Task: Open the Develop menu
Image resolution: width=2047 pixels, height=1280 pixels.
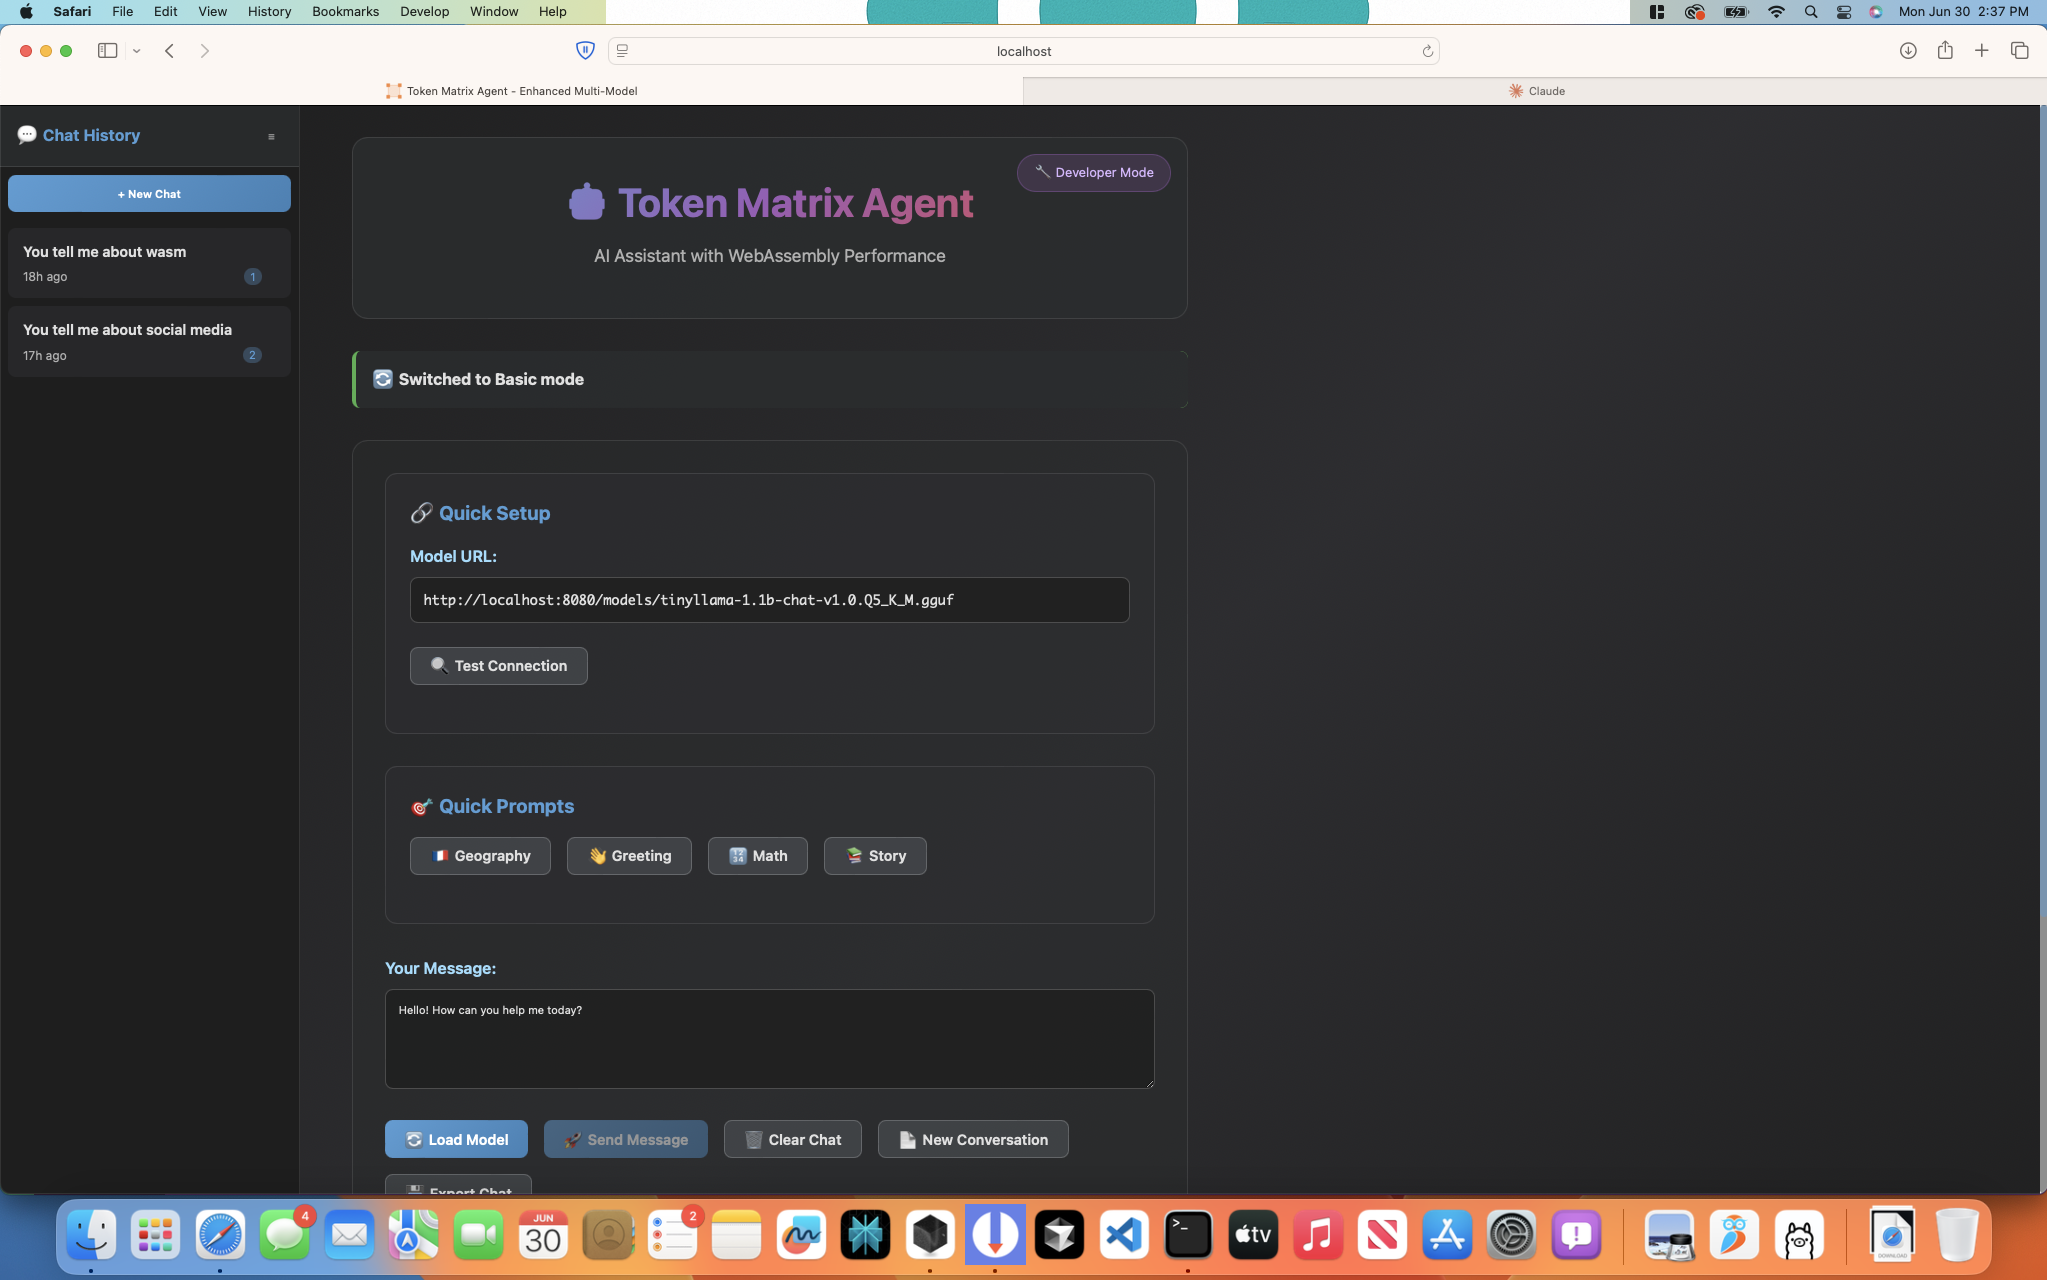Action: [424, 12]
